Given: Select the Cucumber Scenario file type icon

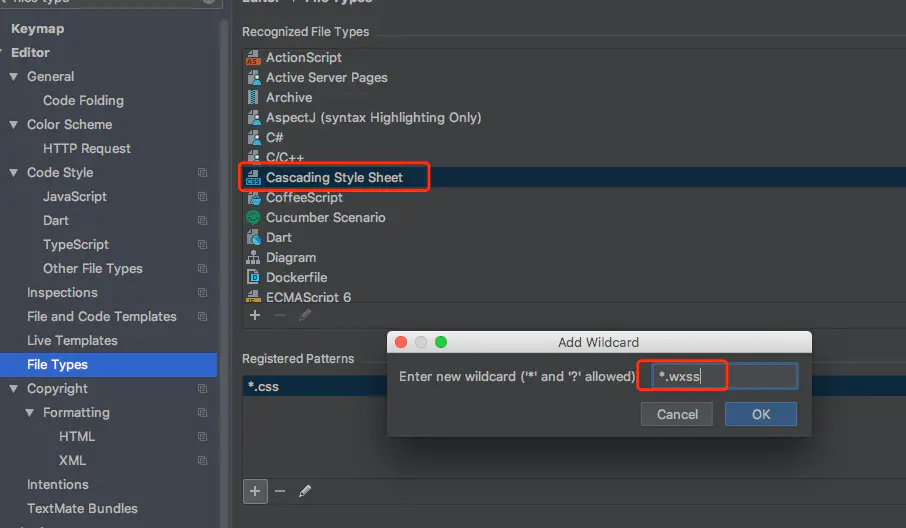Looking at the screenshot, I should click(x=253, y=218).
